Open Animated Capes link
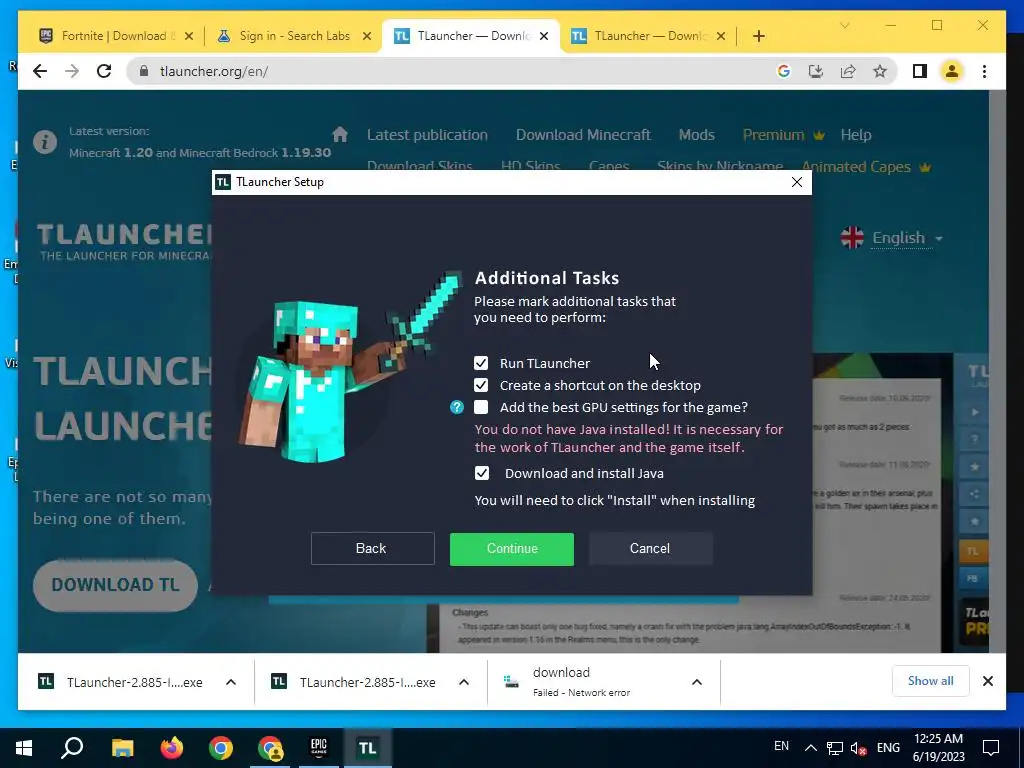The height and width of the screenshot is (768, 1024). tap(866, 167)
